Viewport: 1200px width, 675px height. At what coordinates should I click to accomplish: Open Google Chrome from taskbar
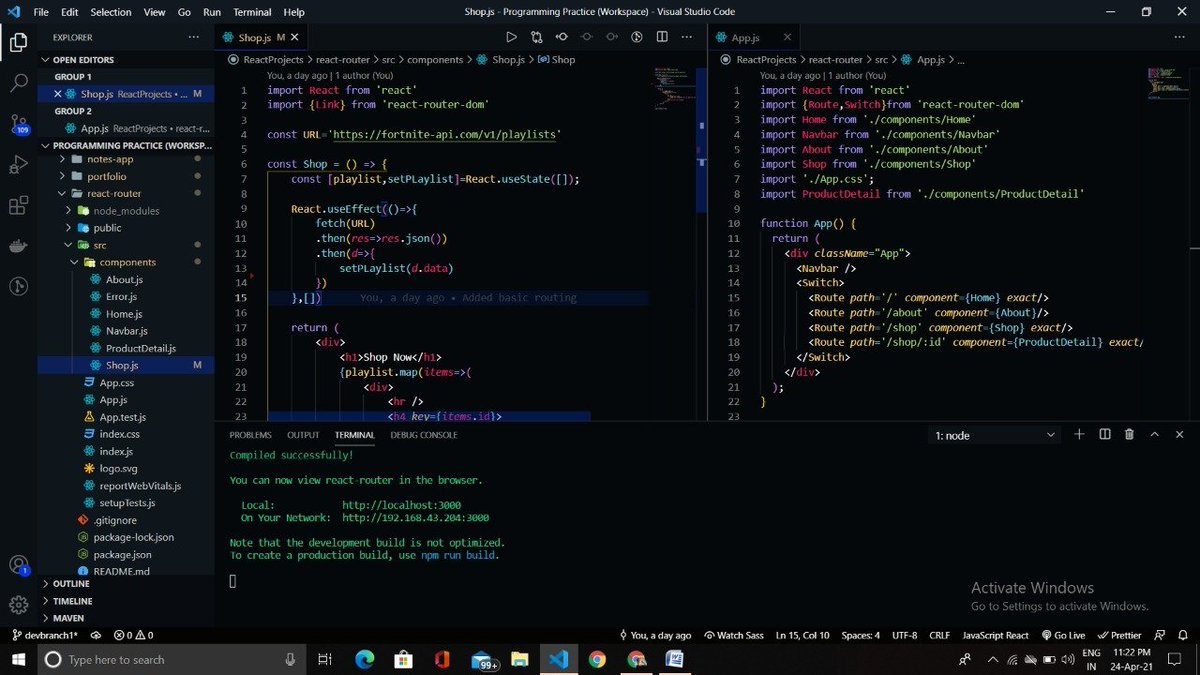click(x=597, y=659)
